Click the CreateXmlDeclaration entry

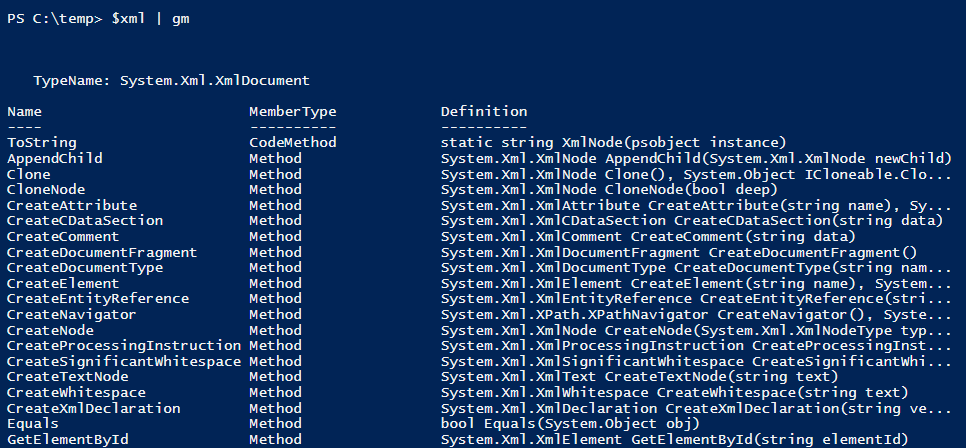94,408
